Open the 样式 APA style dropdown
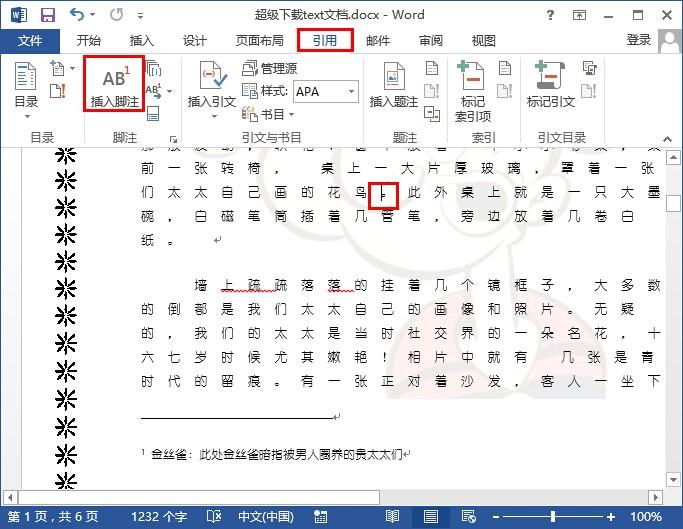This screenshot has width=683, height=529. pos(351,91)
